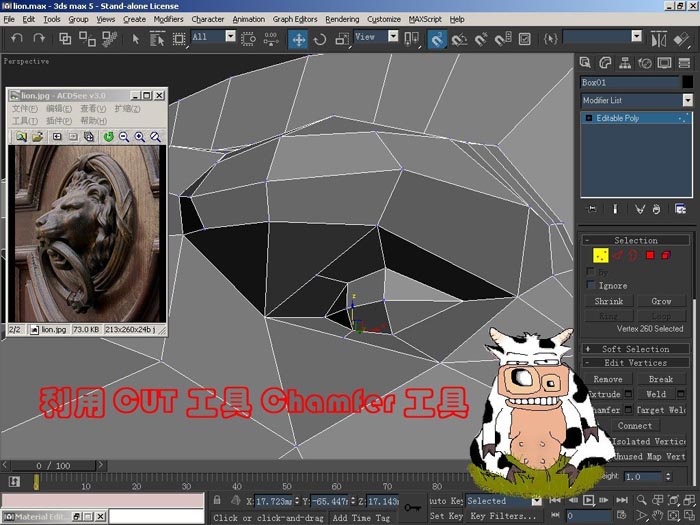Open the Motion command panel tab

coord(645,62)
